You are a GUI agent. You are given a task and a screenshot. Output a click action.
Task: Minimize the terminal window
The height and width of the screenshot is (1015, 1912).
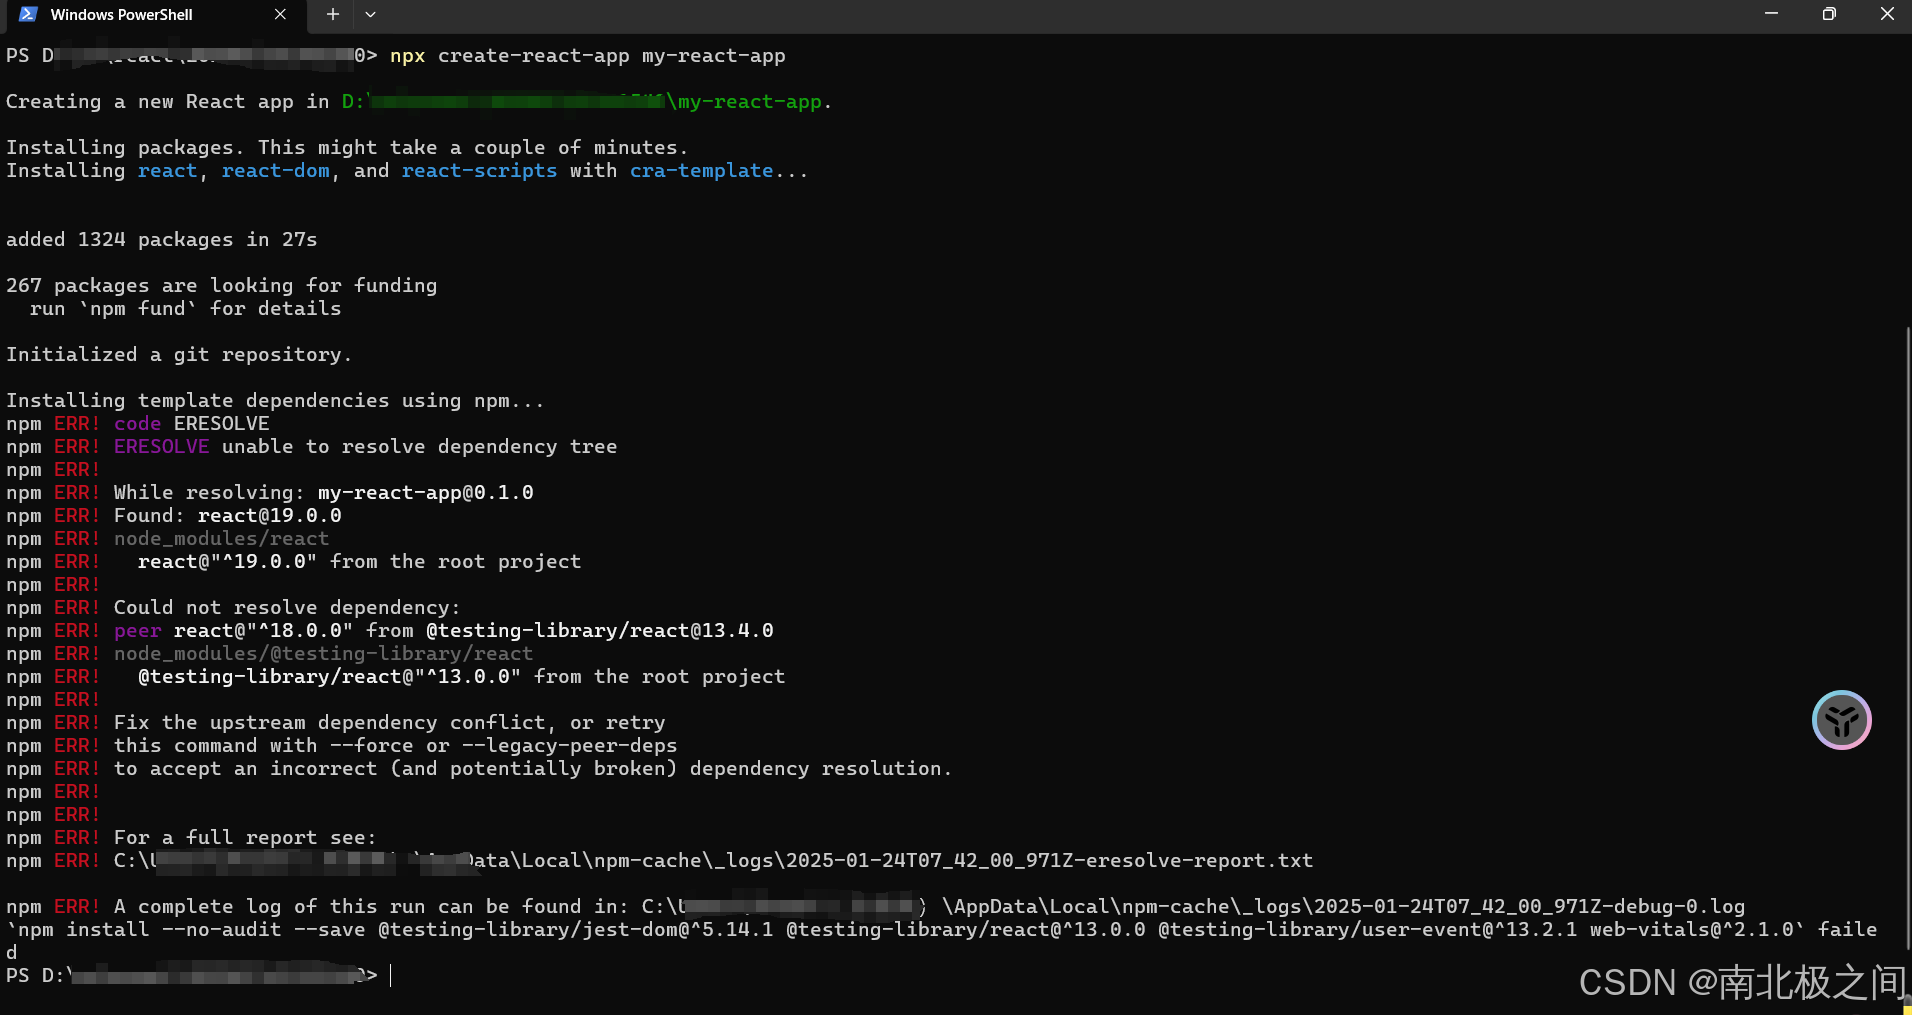[x=1771, y=14]
